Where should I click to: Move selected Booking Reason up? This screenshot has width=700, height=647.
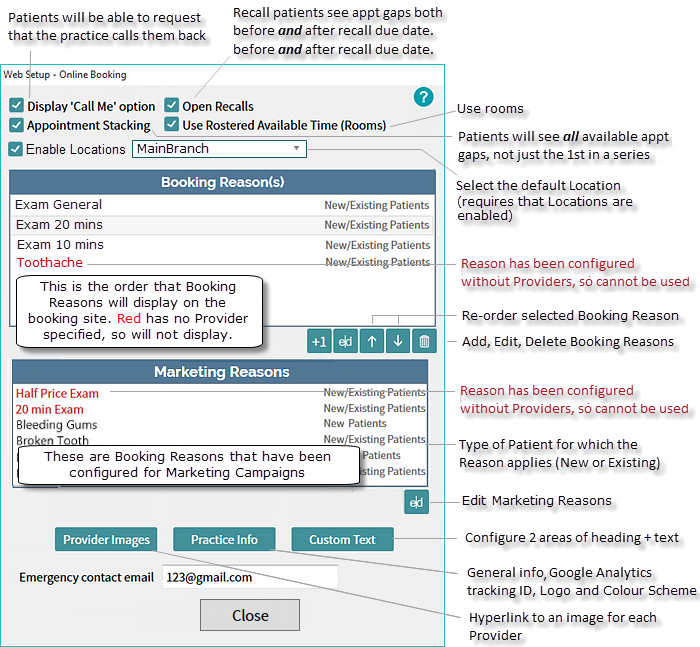coord(372,342)
